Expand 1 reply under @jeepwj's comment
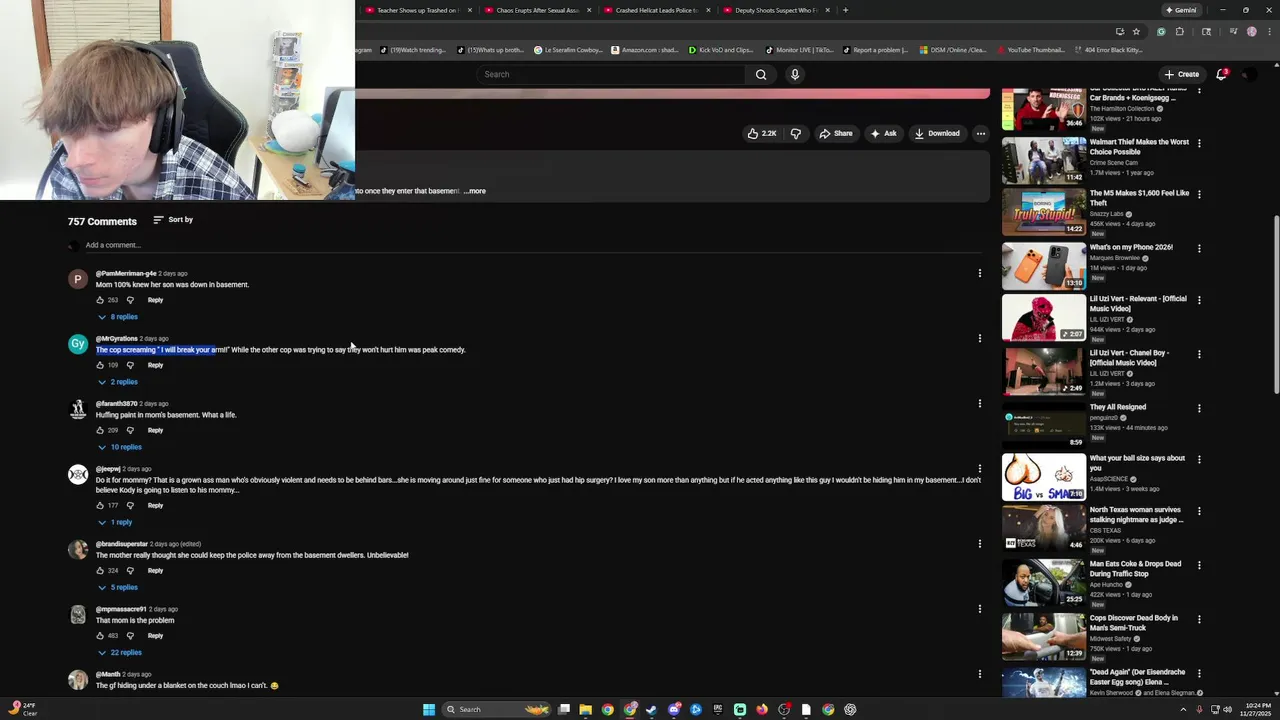 116,522
